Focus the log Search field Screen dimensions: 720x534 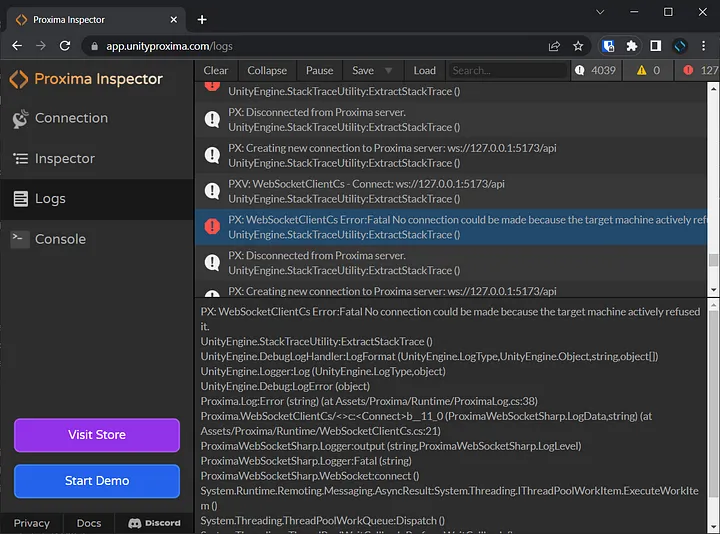point(507,71)
